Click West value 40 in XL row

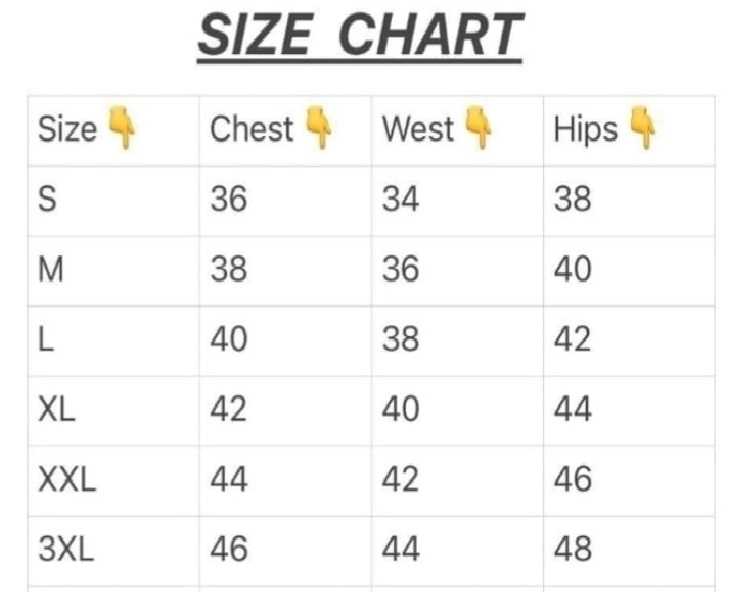400,410
